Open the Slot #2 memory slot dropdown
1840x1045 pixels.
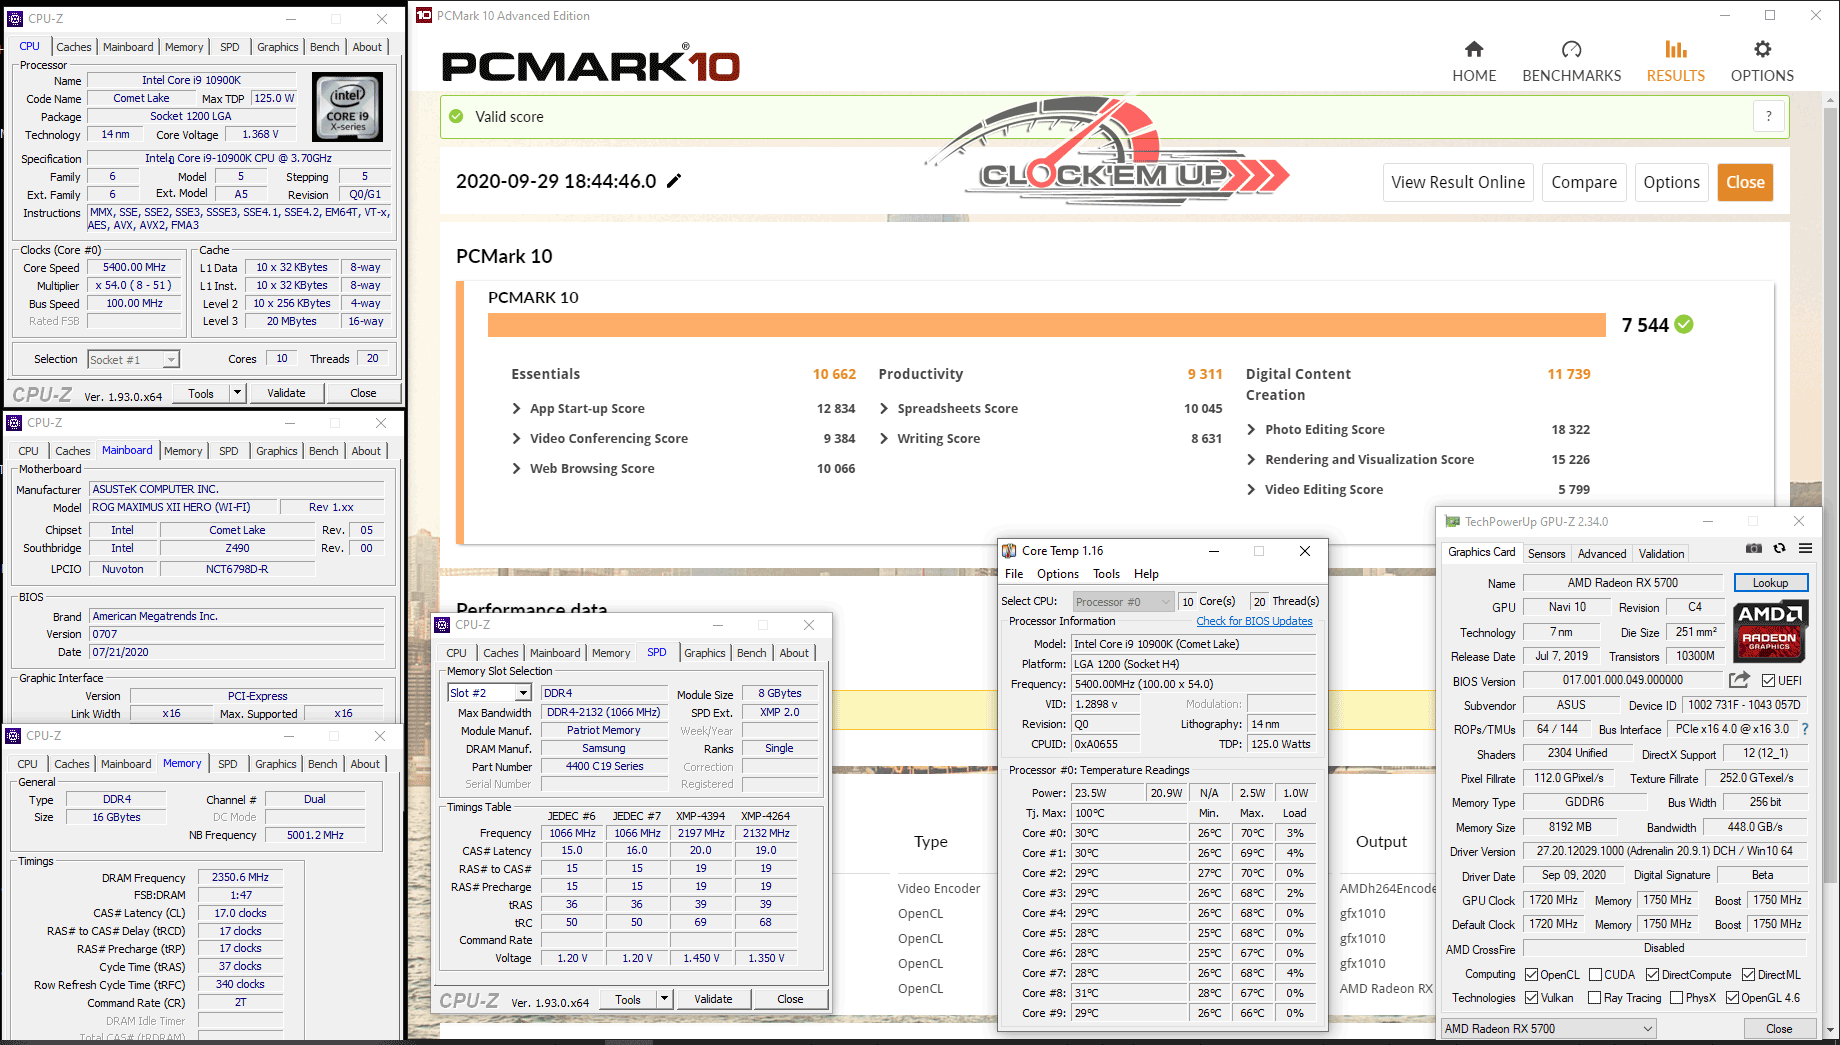click(522, 693)
